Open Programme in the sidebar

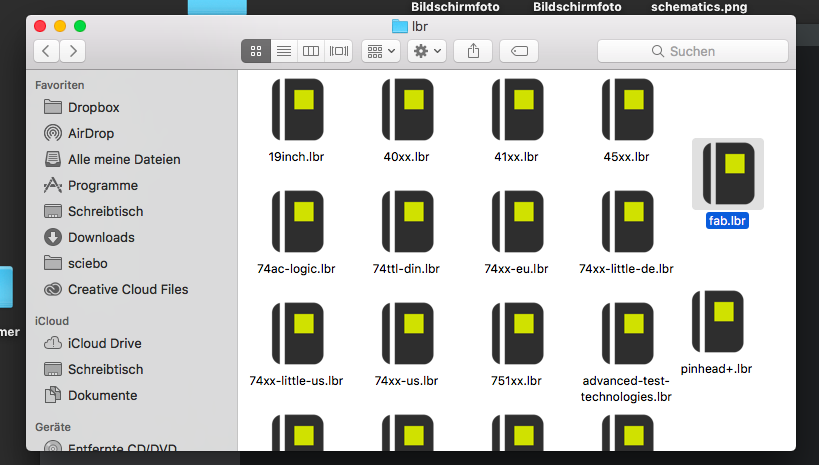coord(91,185)
